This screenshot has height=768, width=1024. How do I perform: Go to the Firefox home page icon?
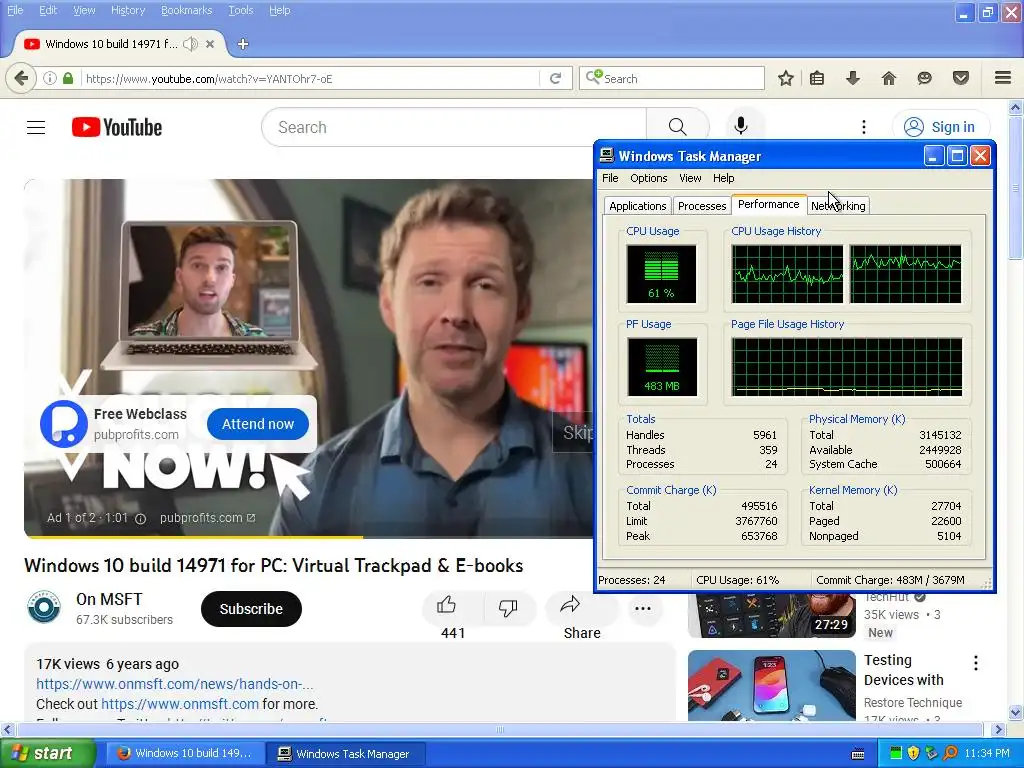pyautogui.click(x=889, y=78)
